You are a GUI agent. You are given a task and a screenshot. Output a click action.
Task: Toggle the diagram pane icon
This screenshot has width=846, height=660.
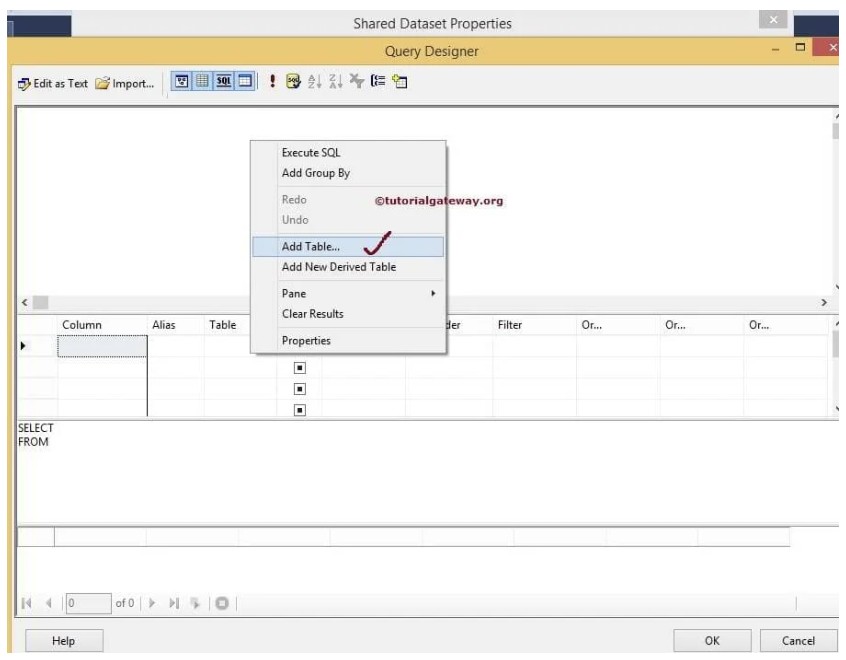pos(182,81)
